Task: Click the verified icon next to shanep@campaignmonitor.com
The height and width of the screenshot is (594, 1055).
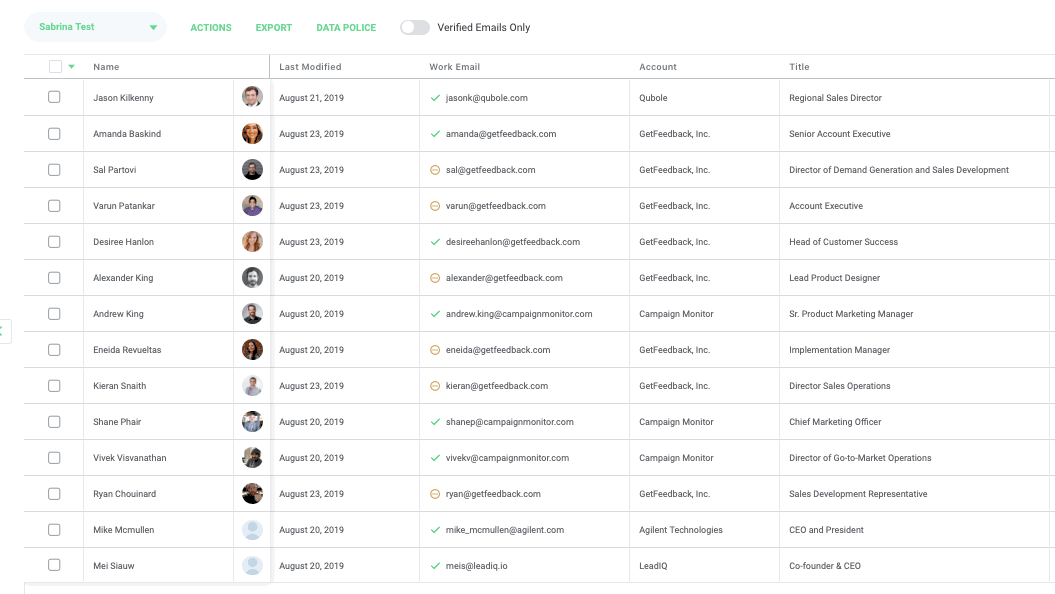Action: [x=435, y=422]
